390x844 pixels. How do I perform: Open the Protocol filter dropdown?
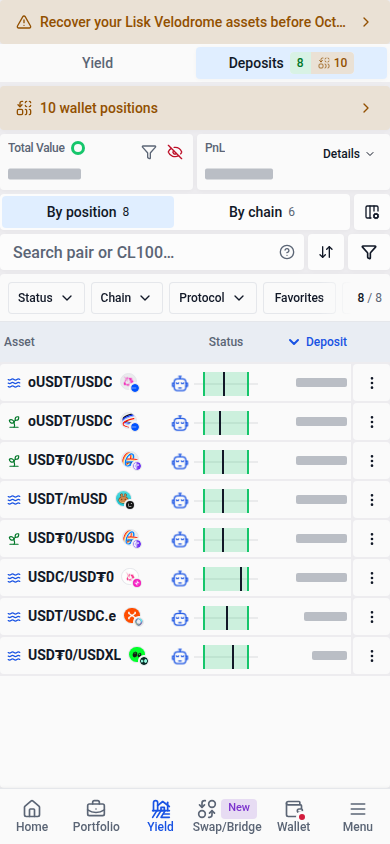point(212,298)
